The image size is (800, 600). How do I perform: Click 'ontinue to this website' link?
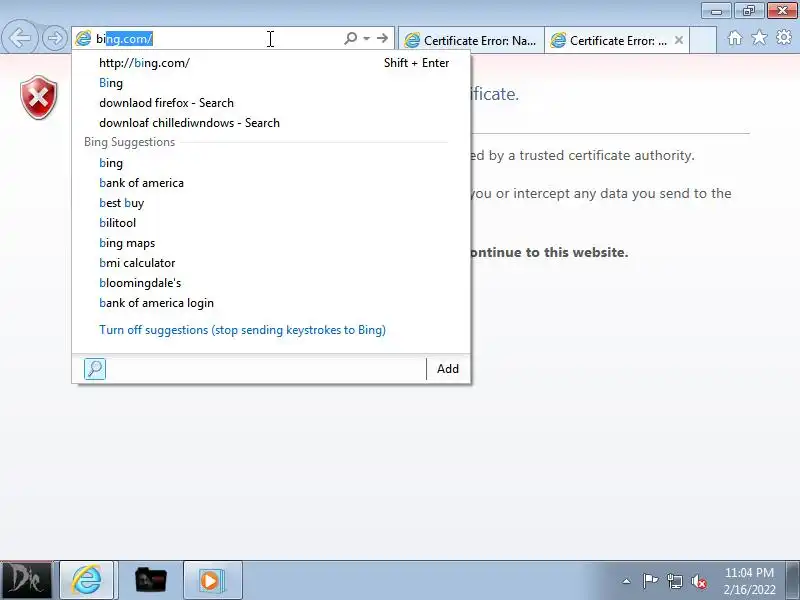pyautogui.click(x=549, y=252)
